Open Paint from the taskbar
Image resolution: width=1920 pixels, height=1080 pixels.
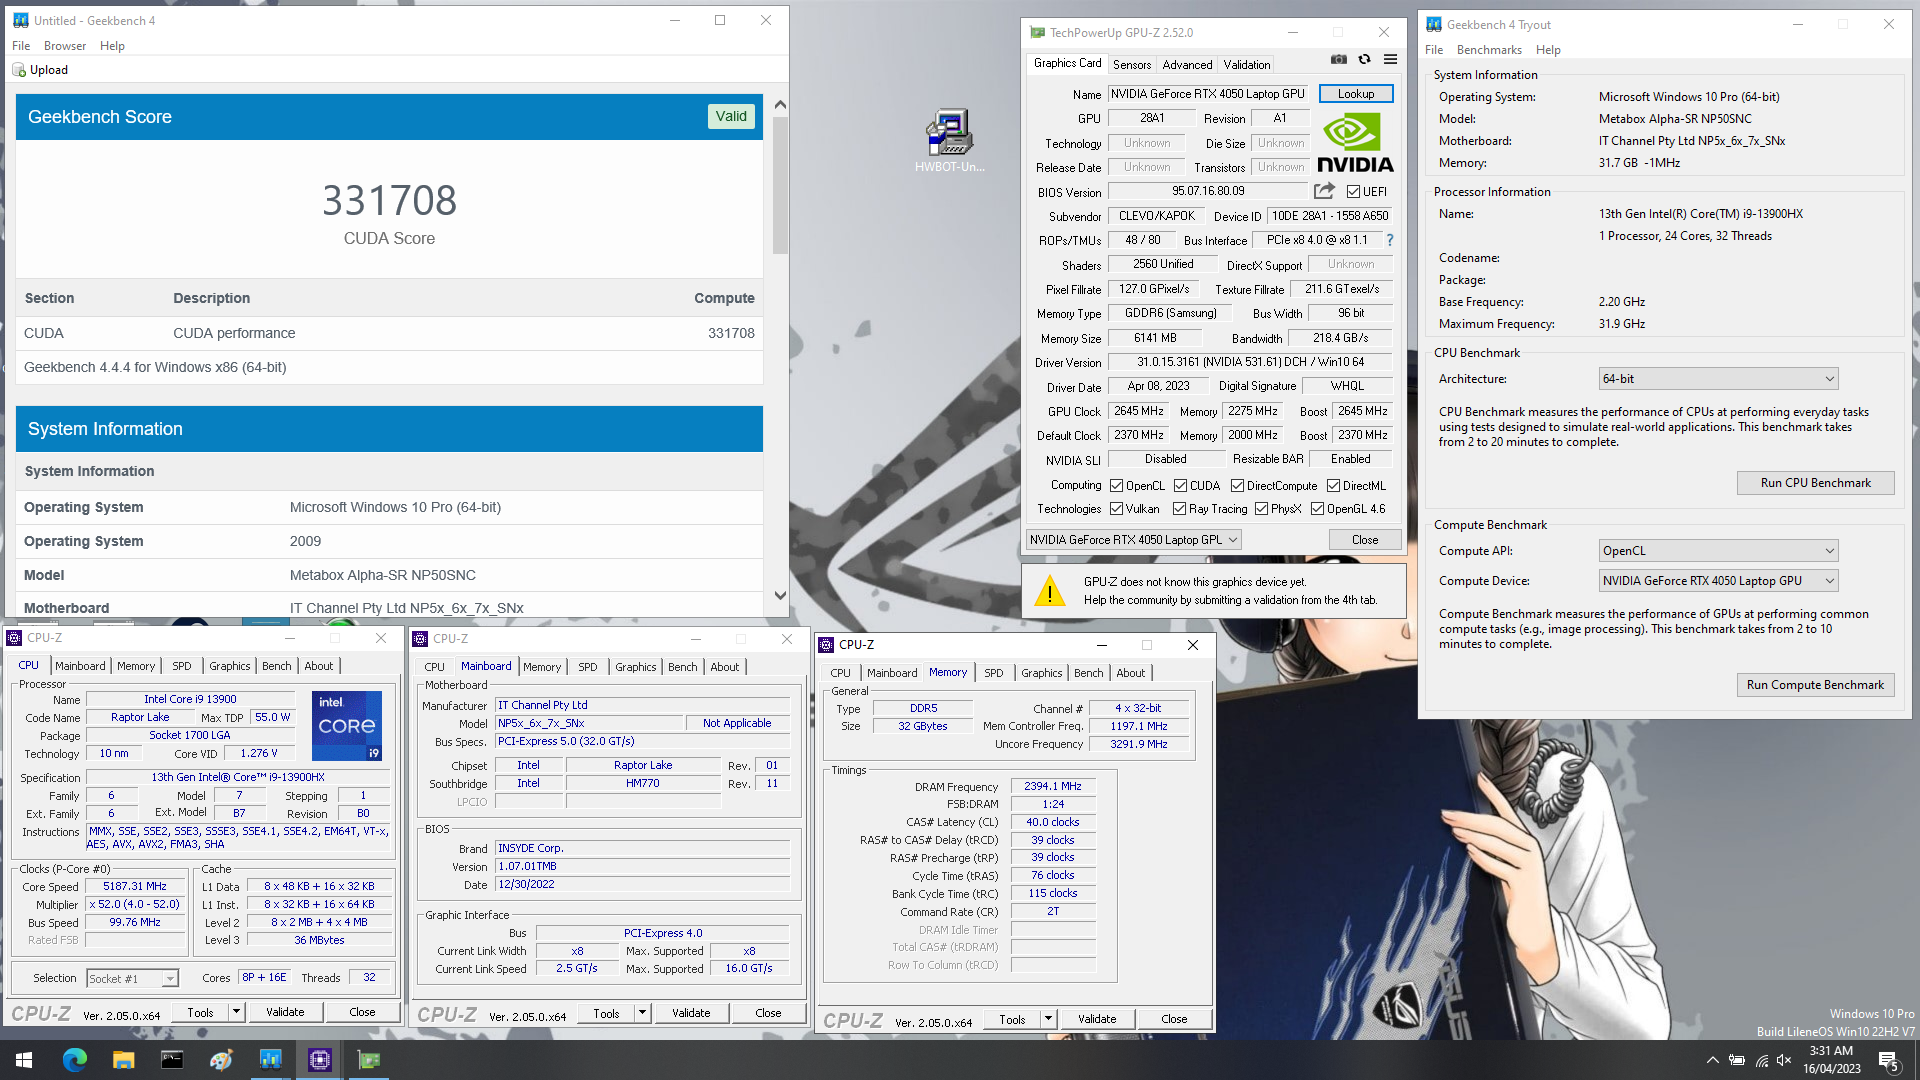tap(221, 1060)
